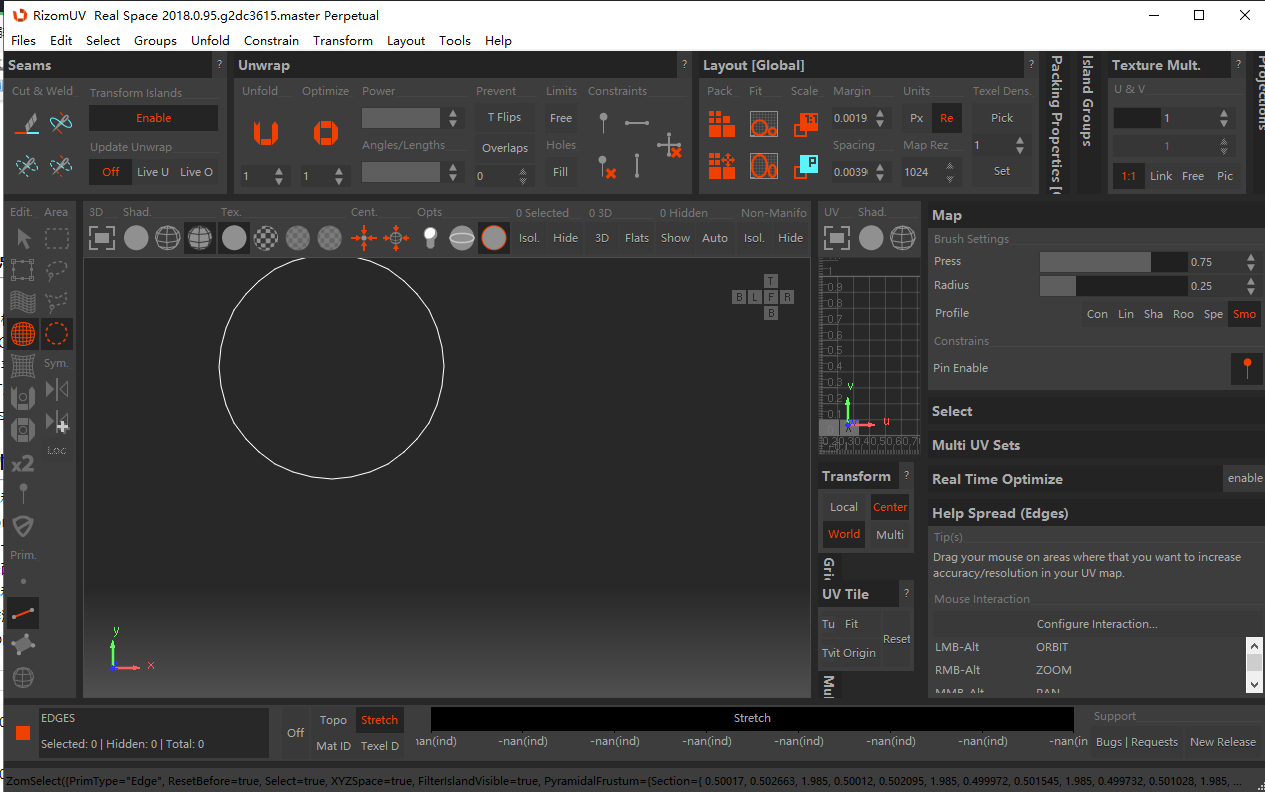1265x792 pixels.
Task: Click the frame-all icon in 3D viewport toolbar
Action: point(102,238)
